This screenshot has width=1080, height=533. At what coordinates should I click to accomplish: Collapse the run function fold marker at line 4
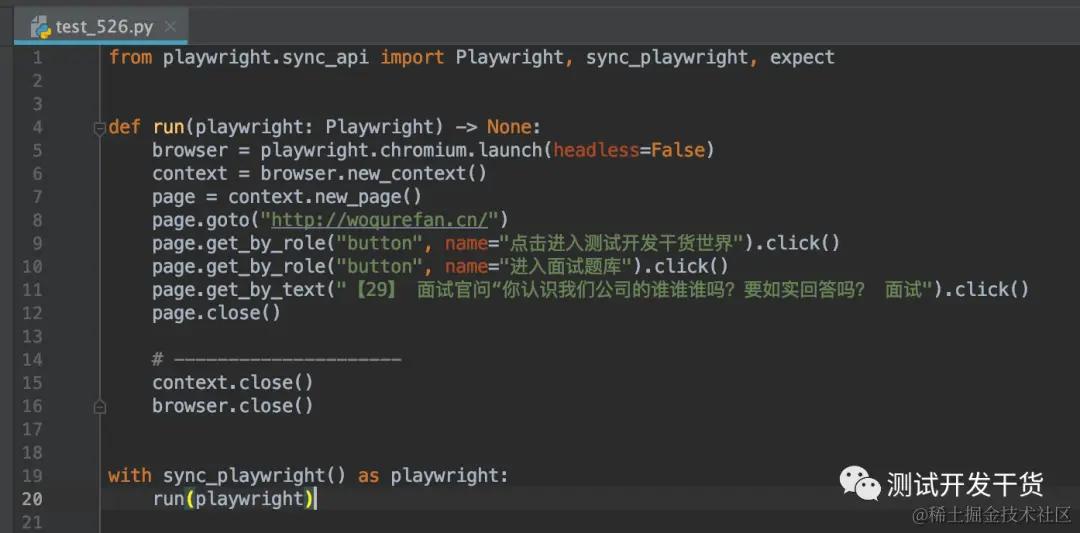(x=99, y=129)
